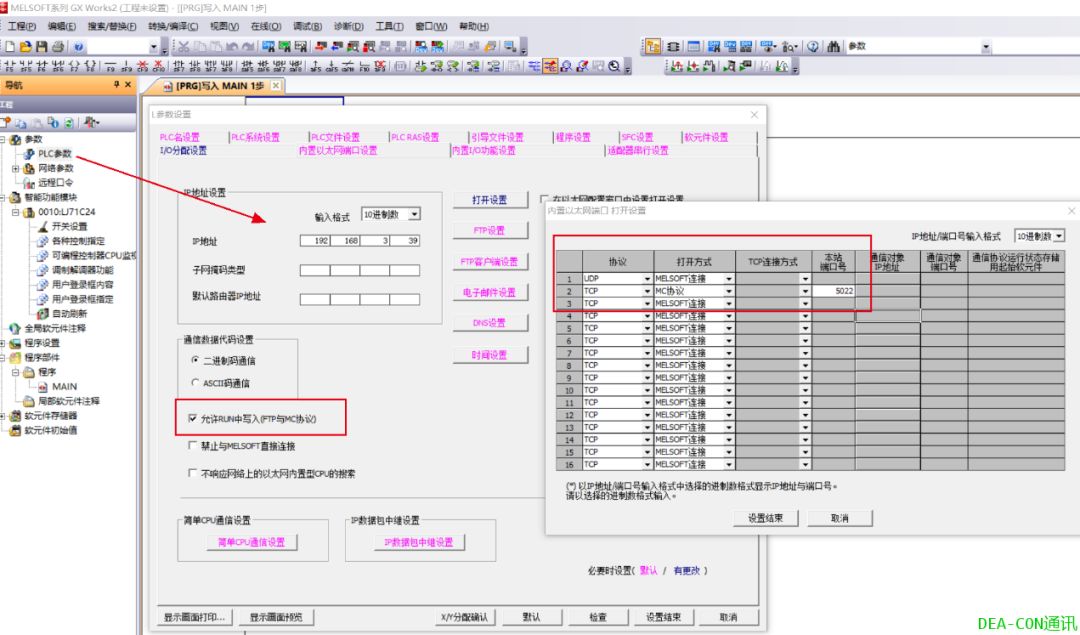Collapse the 0010:LJ71C24 tree node
Screen dimensions: 1080x635
pos(15,212)
